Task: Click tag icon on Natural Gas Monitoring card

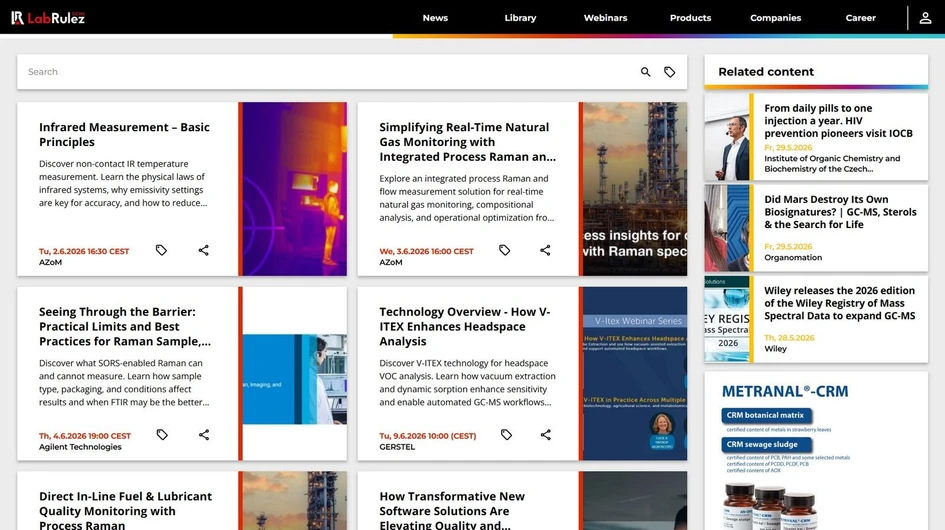Action: point(504,250)
